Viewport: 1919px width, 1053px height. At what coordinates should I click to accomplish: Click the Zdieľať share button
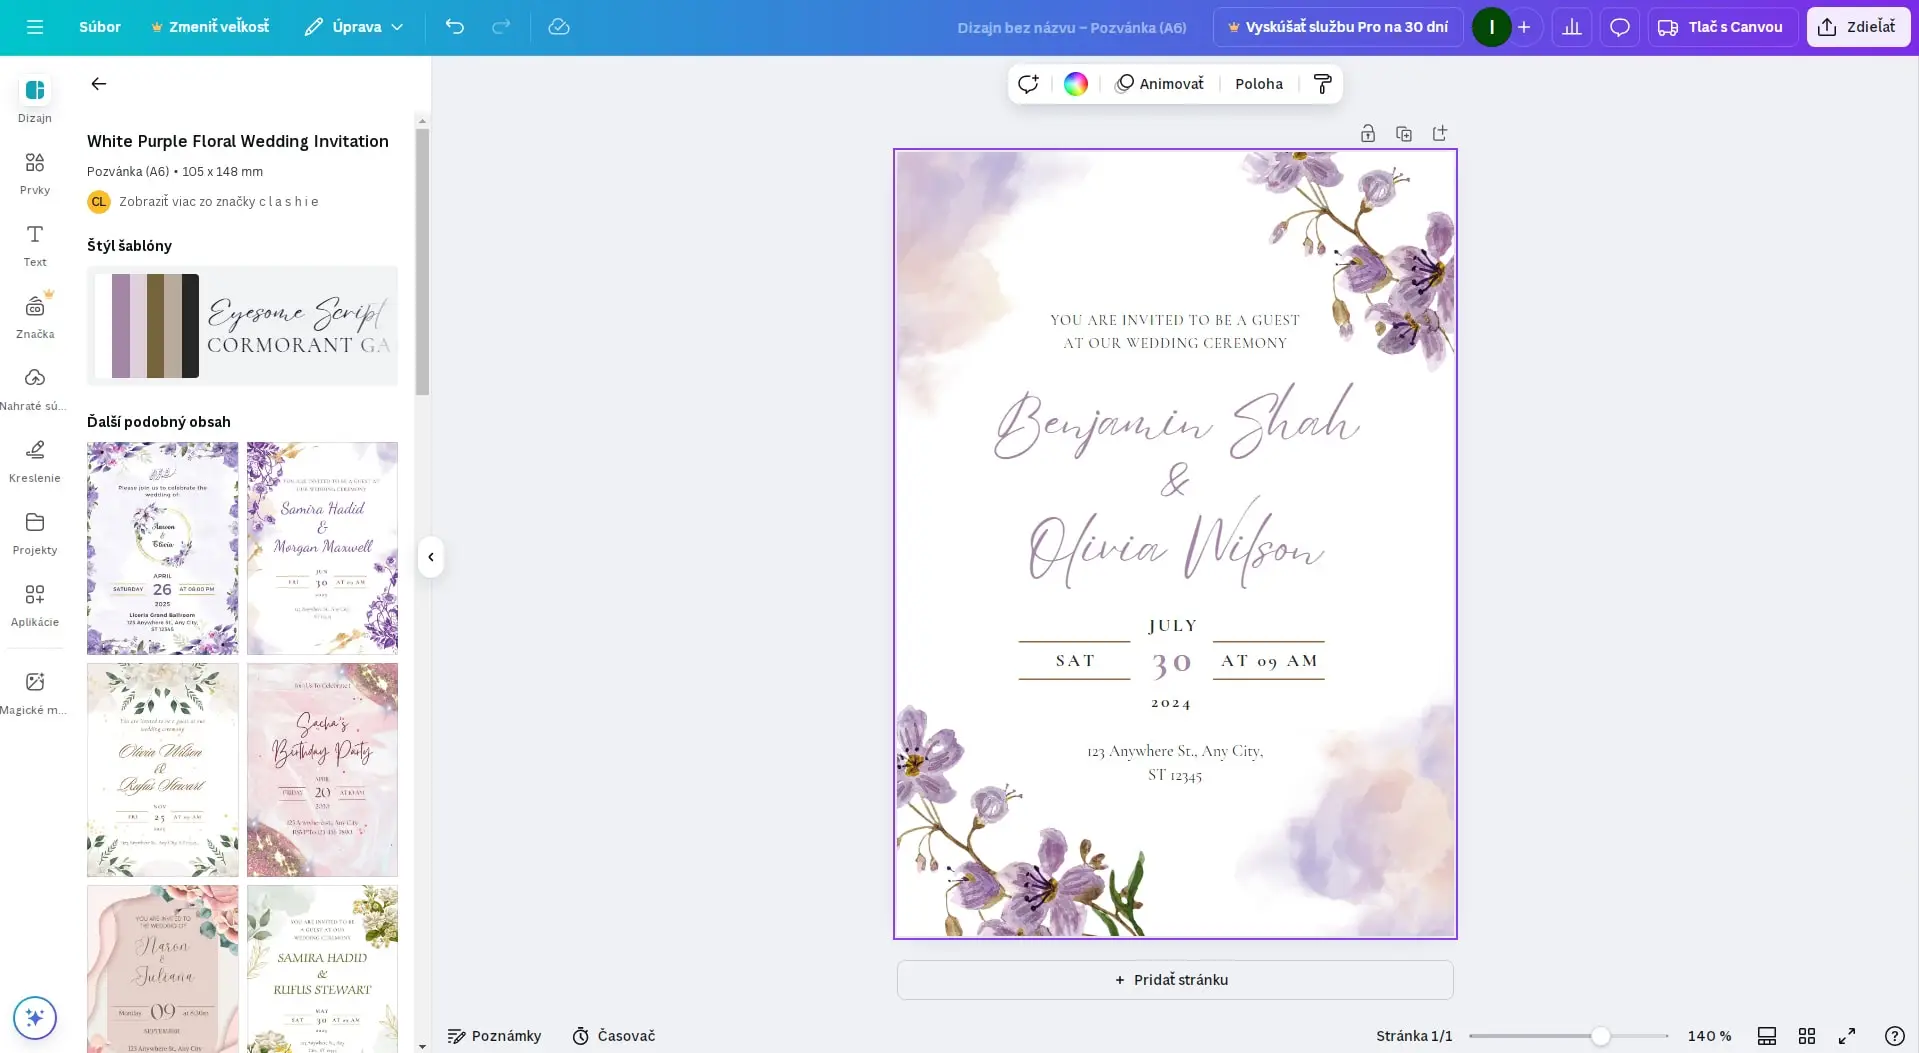point(1857,27)
